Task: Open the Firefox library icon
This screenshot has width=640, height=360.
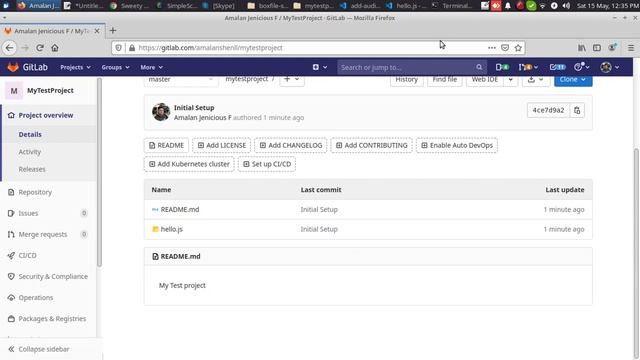Action: click(582, 48)
